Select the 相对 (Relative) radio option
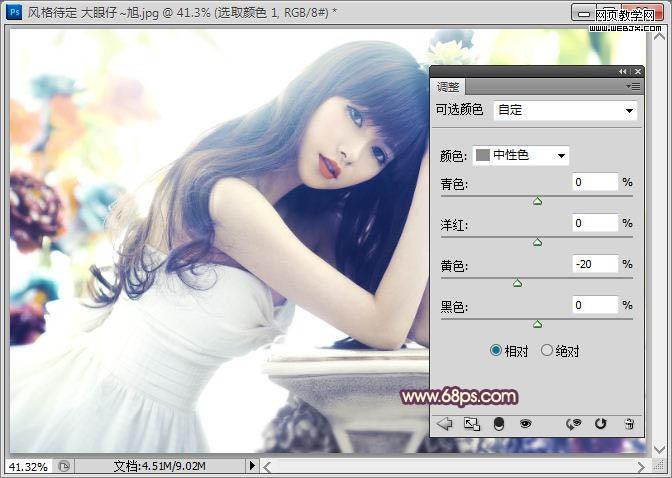Viewport: 672px width, 478px height. (x=497, y=351)
